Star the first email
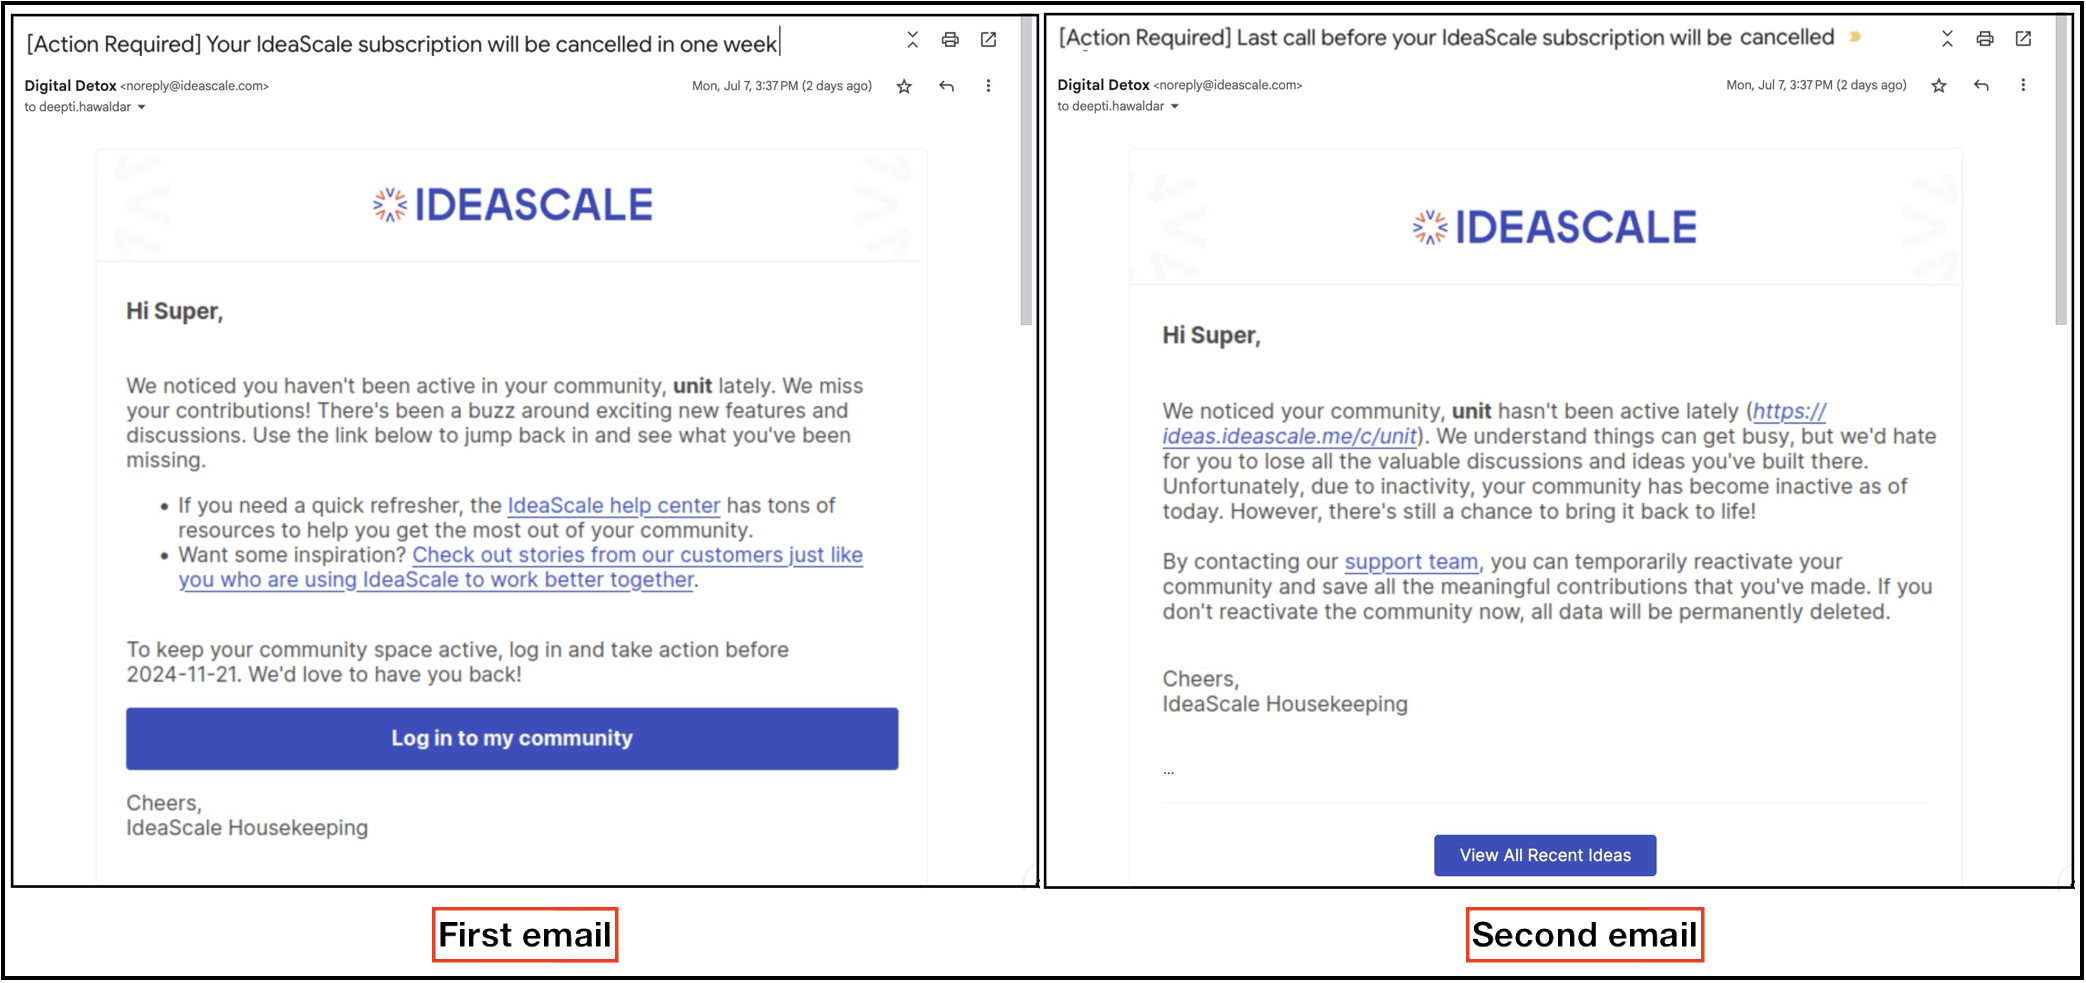2086x983 pixels. point(904,86)
